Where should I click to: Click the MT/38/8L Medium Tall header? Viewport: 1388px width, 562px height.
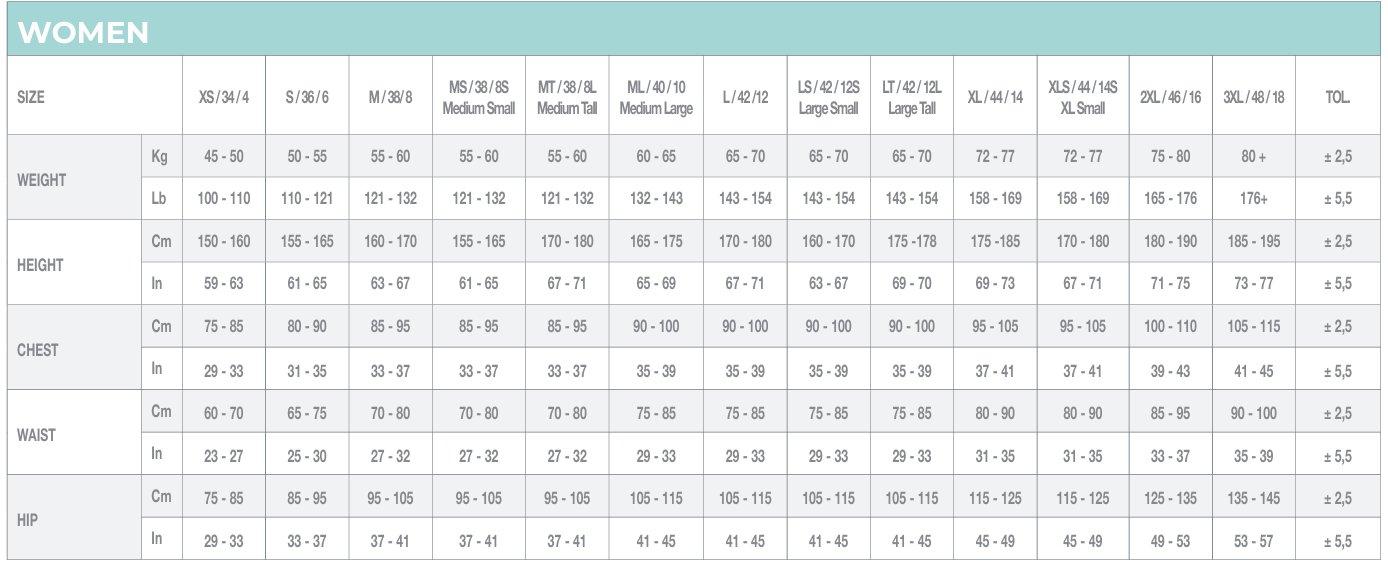point(567,97)
